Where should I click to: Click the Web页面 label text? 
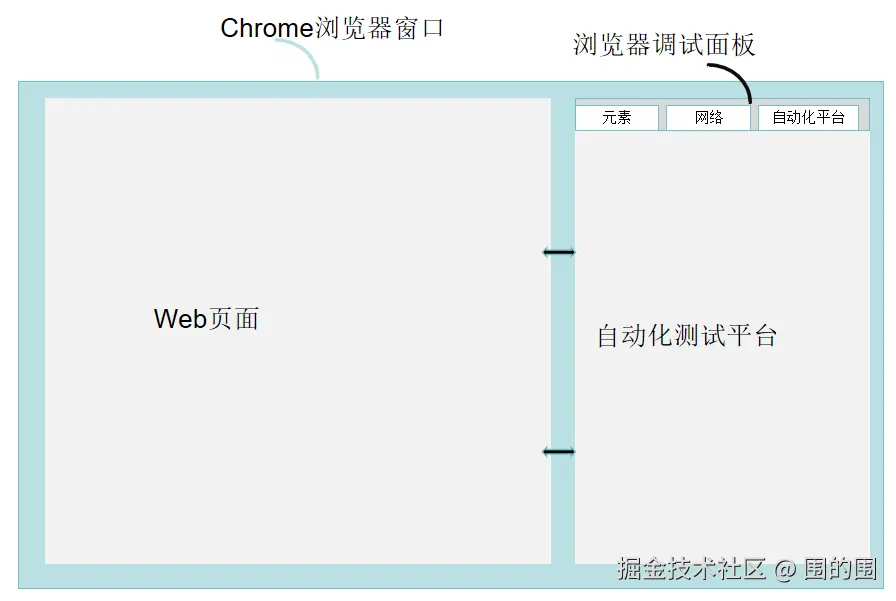(x=206, y=319)
